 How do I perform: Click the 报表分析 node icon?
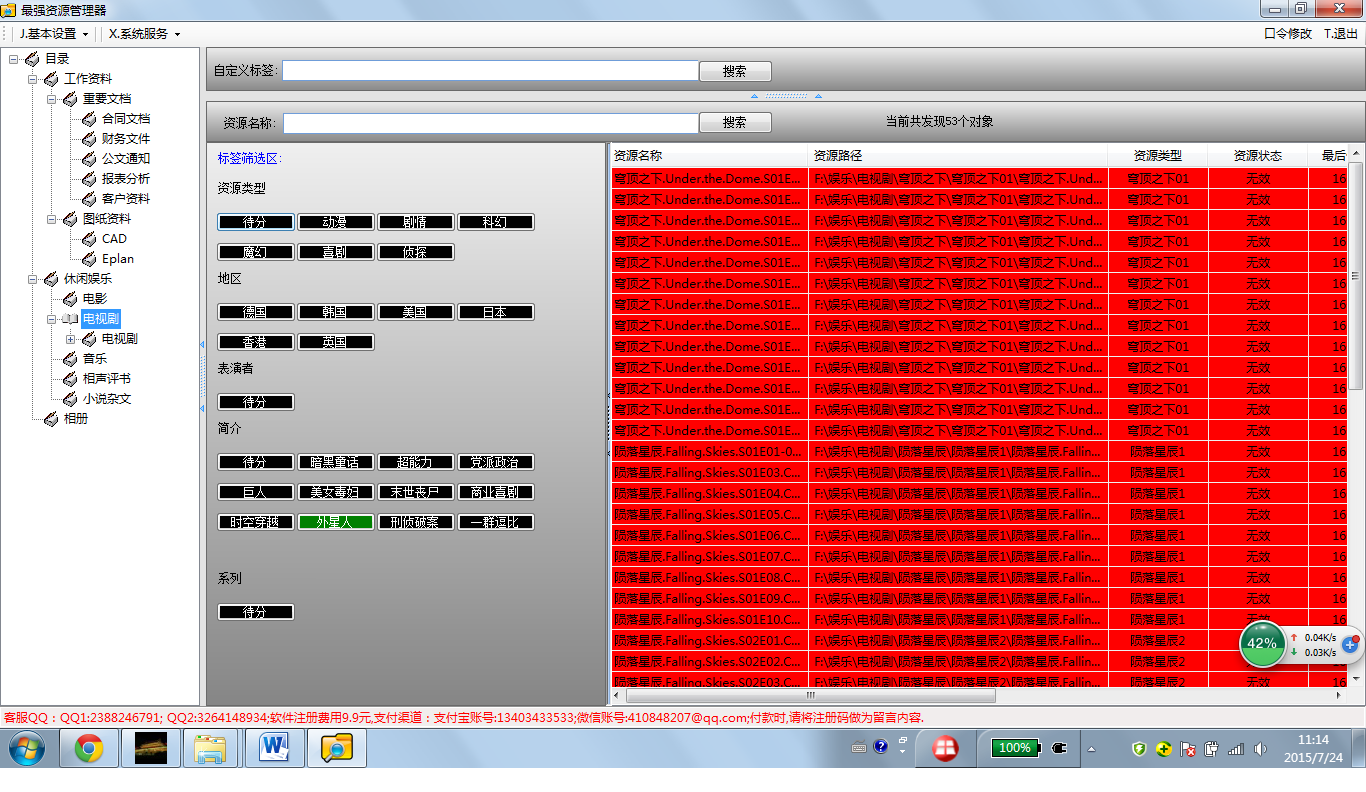click(89, 179)
